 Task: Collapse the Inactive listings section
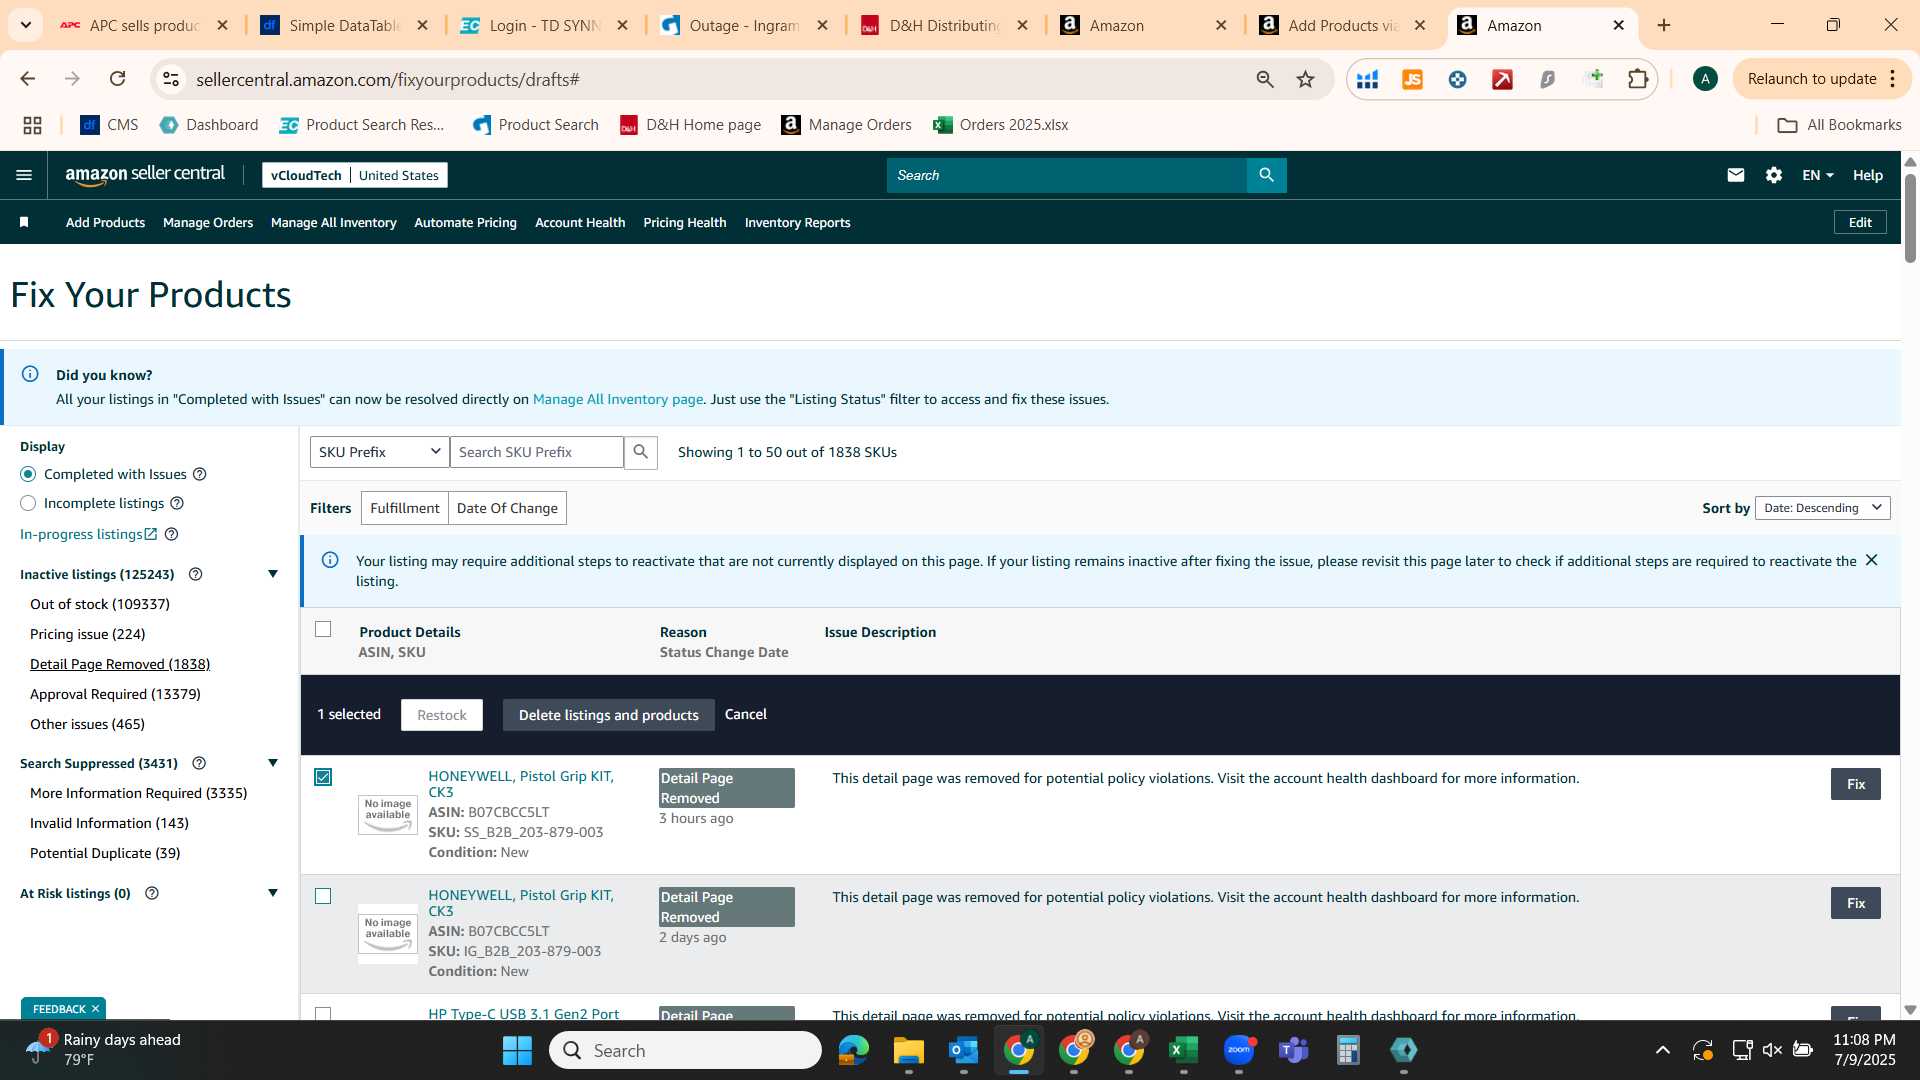(x=273, y=574)
